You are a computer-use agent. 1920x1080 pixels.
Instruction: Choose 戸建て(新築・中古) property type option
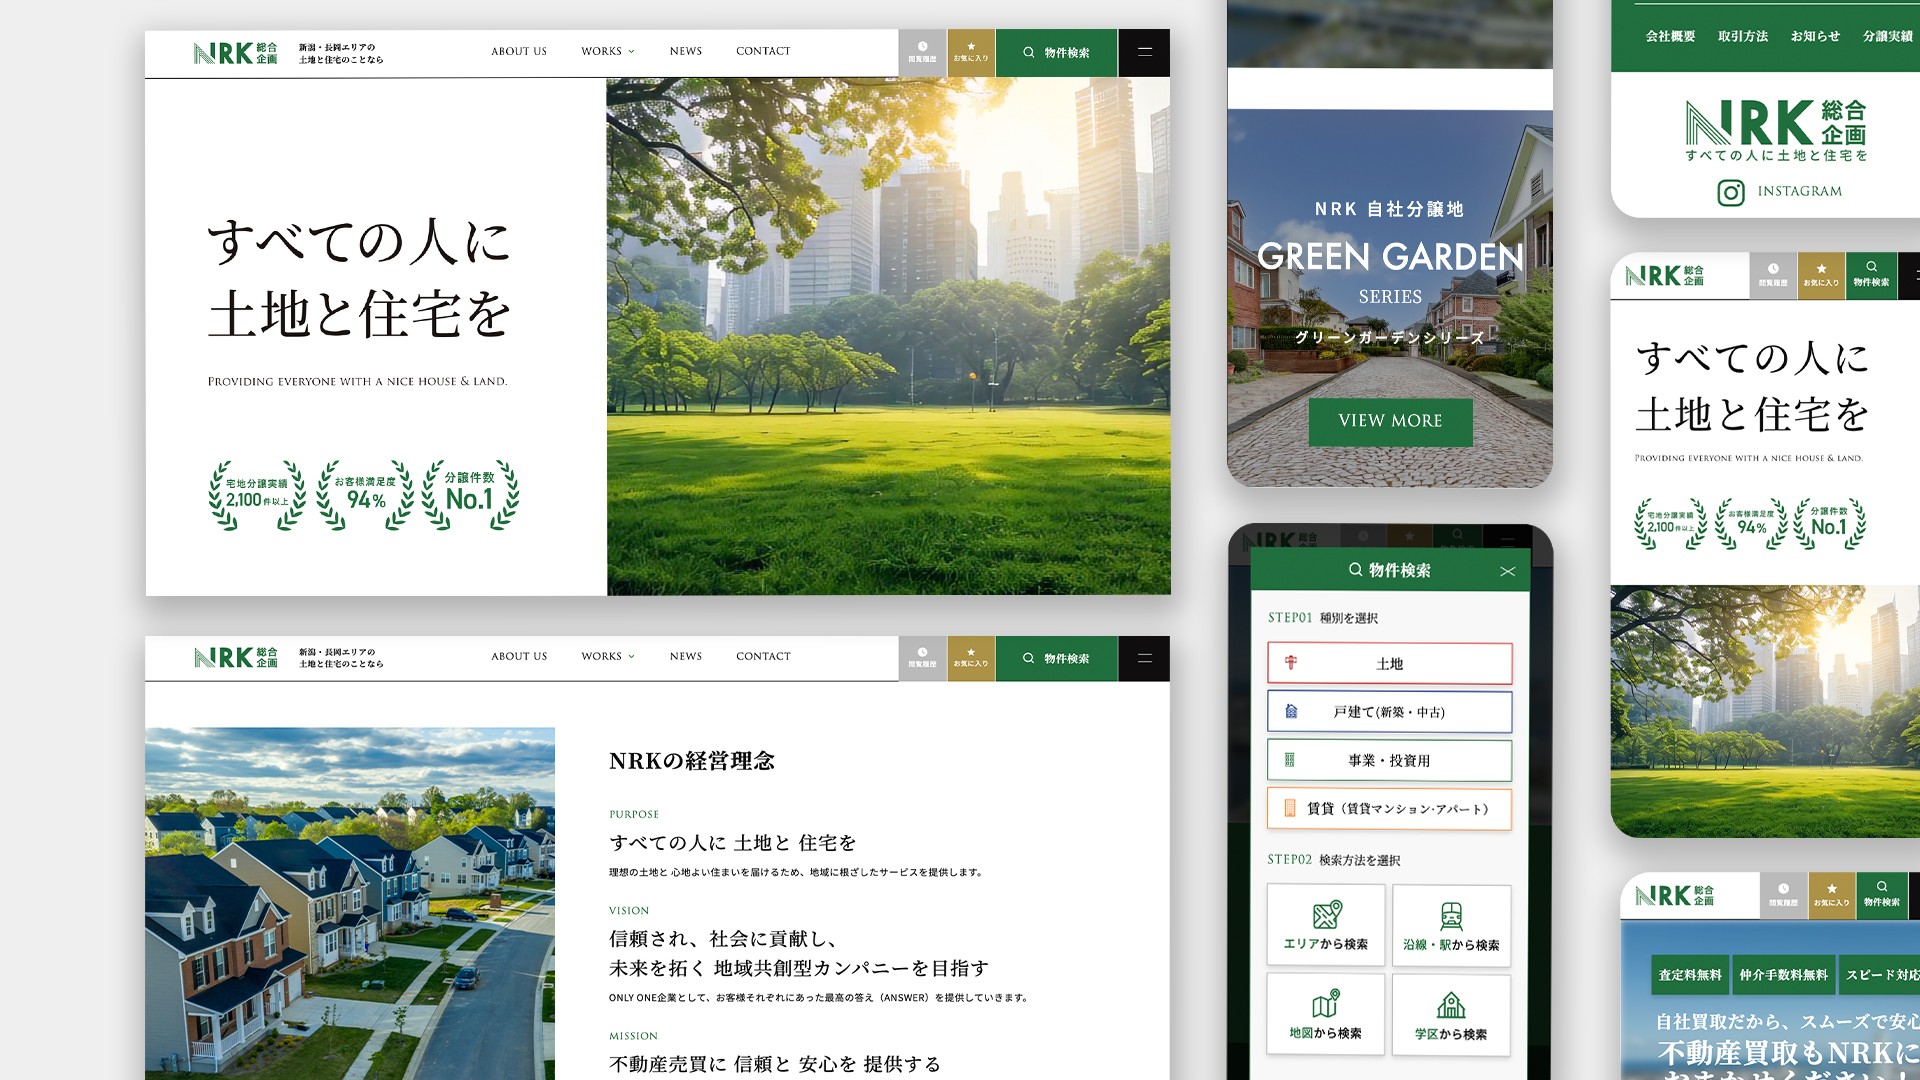(x=1389, y=712)
